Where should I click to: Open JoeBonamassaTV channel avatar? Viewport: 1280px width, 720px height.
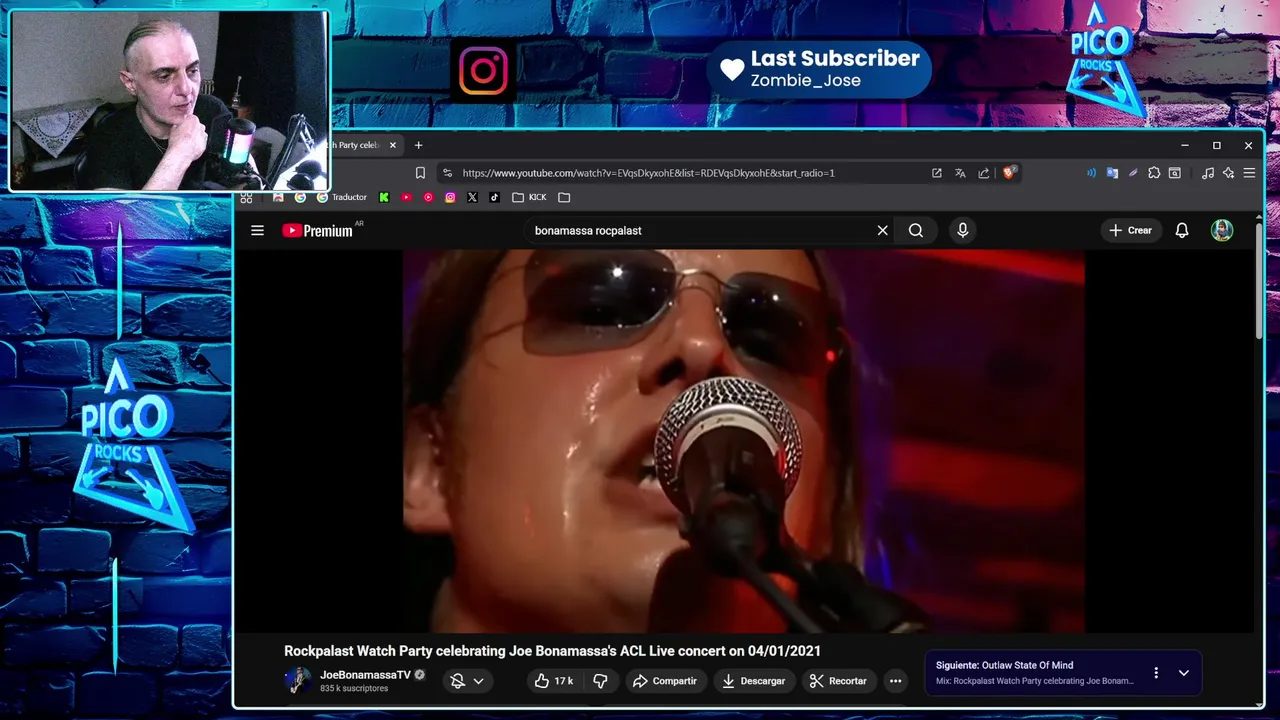coord(298,681)
